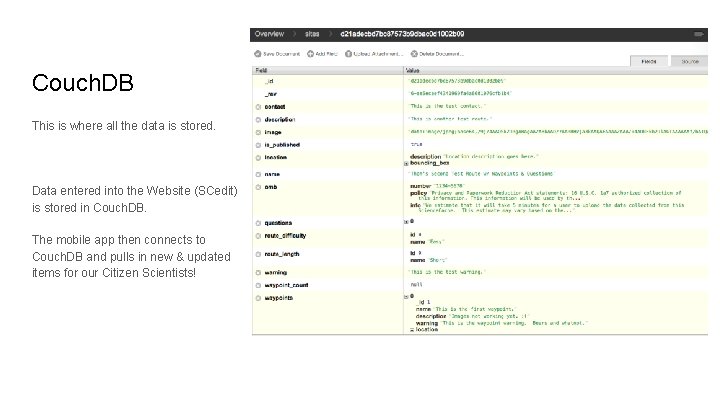Click the Upload Attachment label
The image size is (720, 405).
378,54
